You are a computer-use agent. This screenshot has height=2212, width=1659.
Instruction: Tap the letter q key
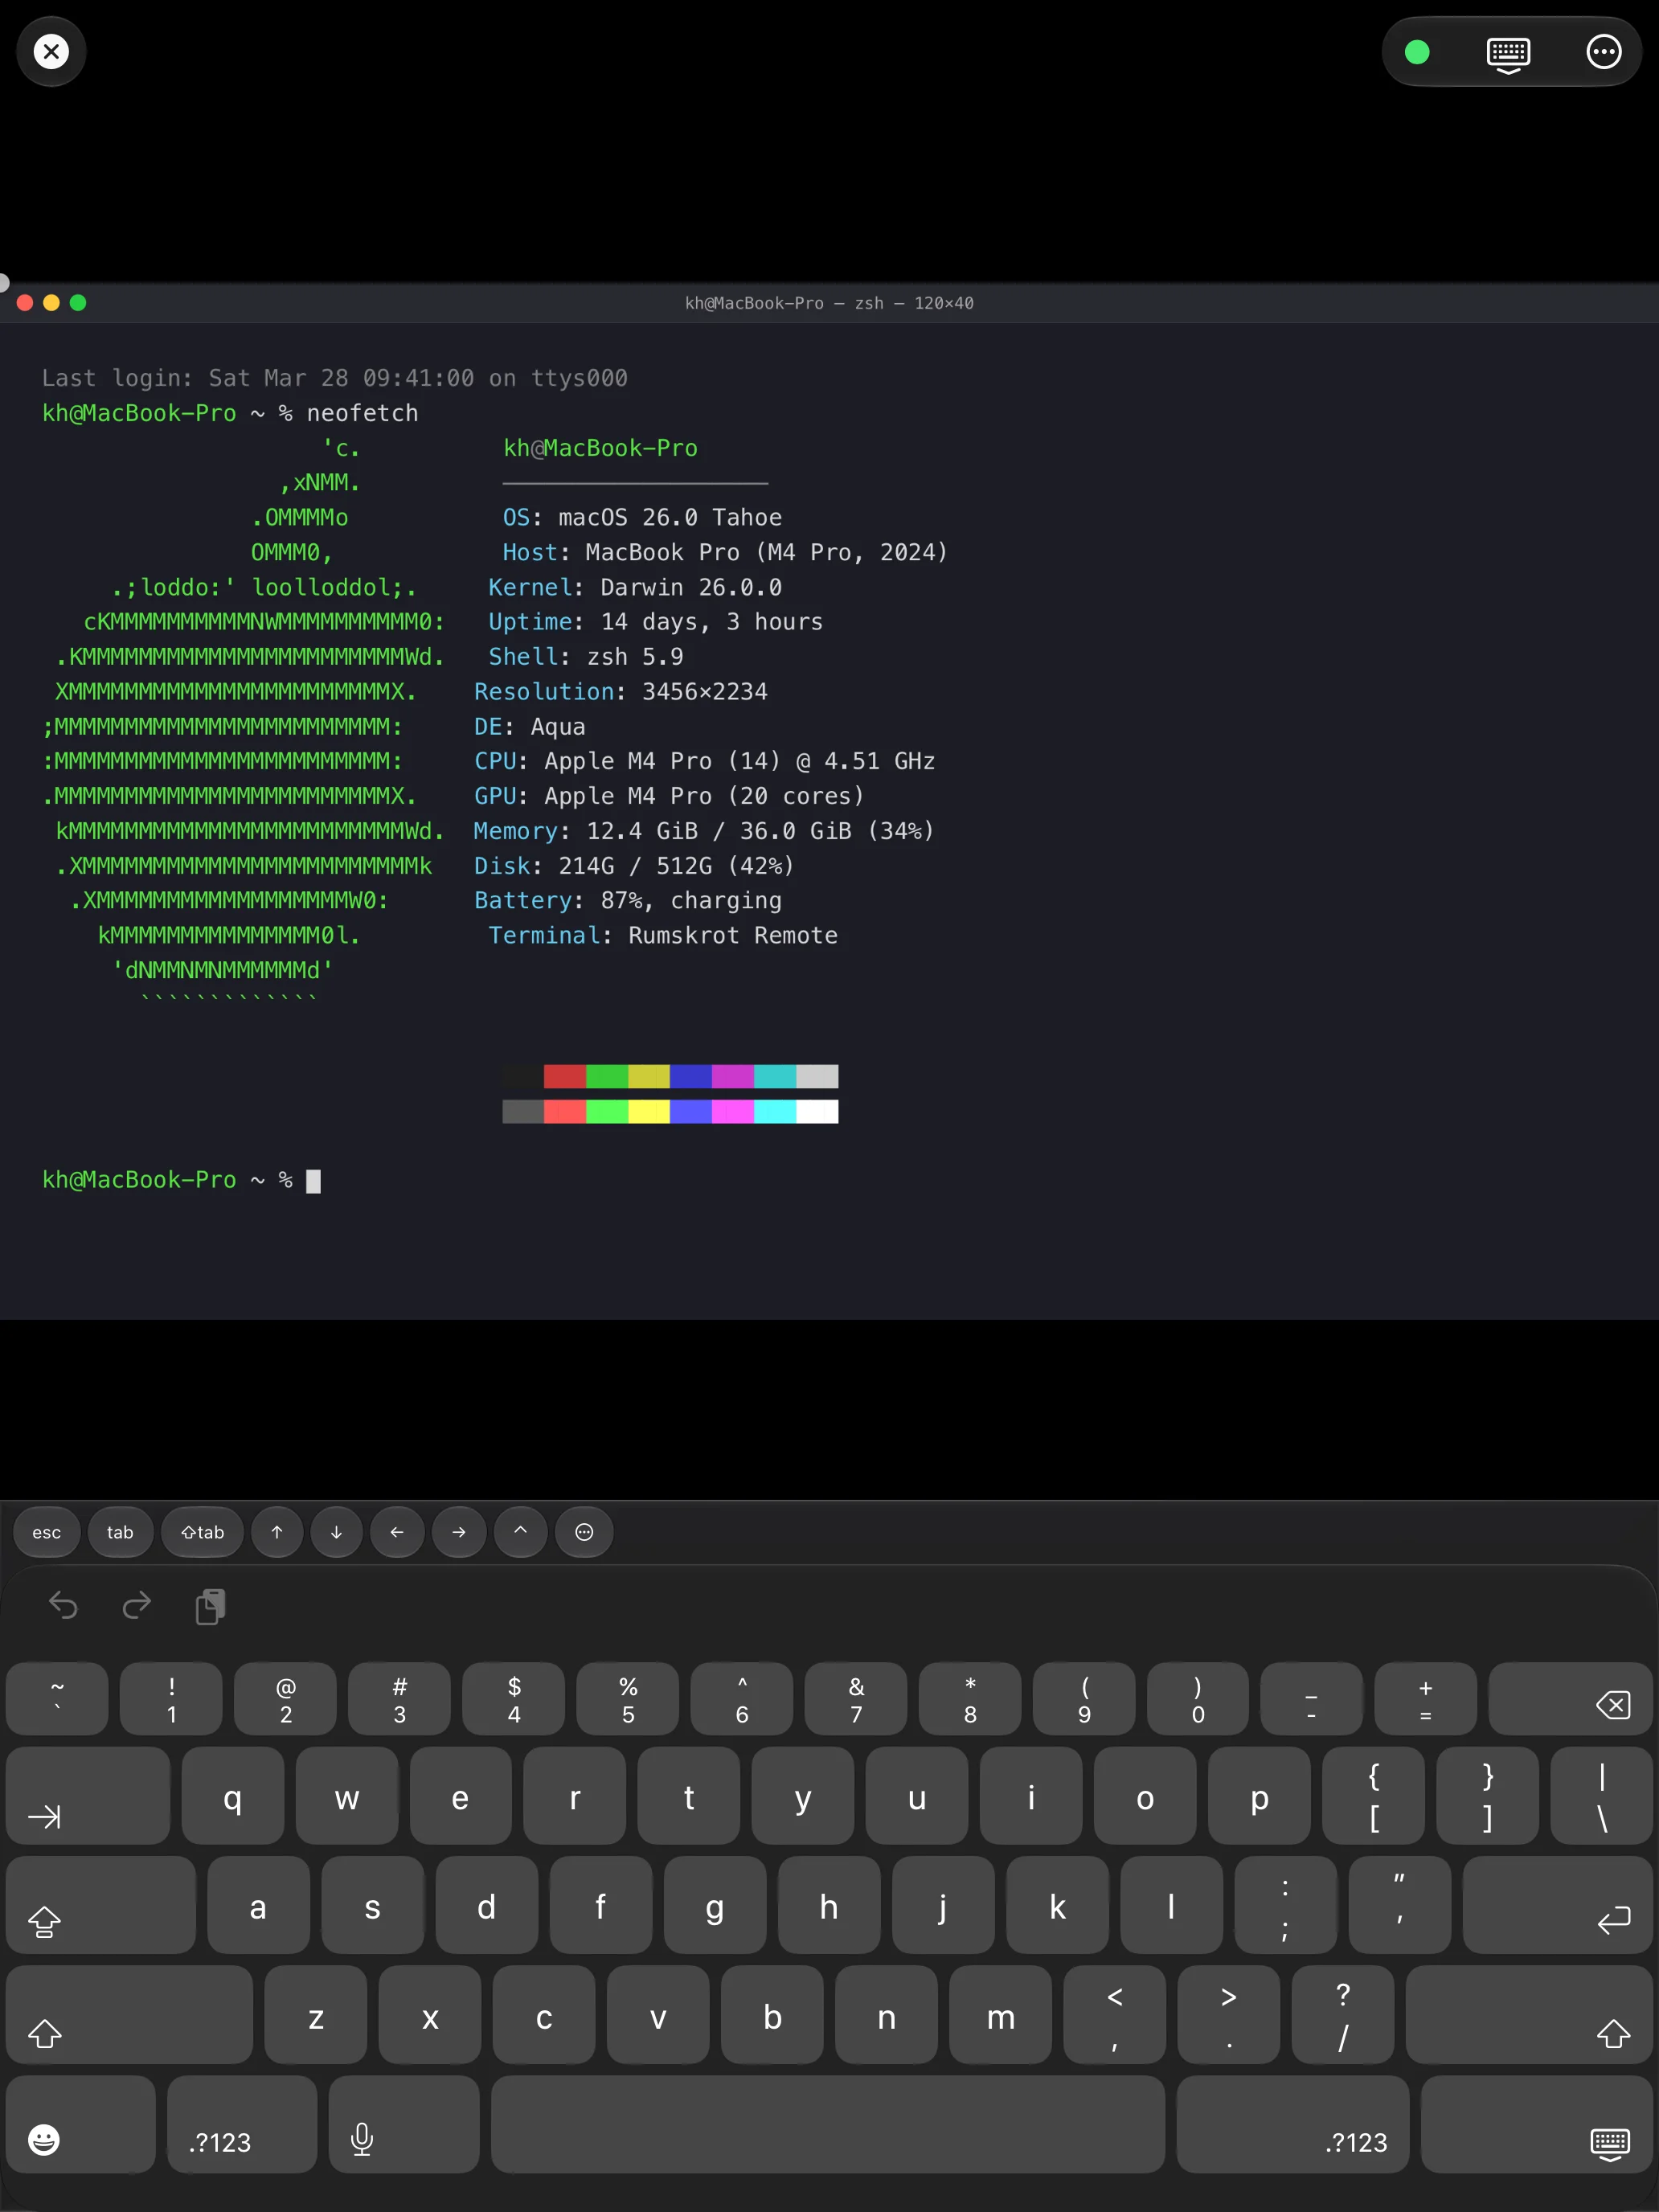point(233,1796)
